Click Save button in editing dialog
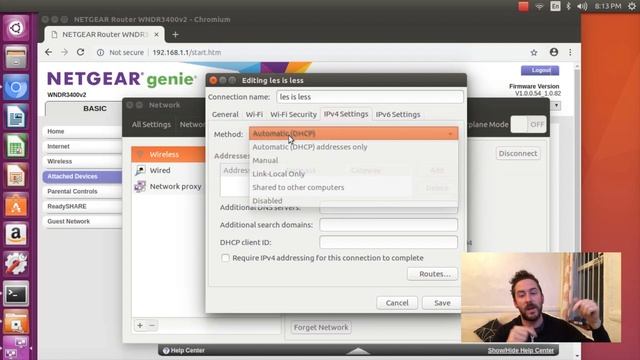This screenshot has height=360, width=640. click(x=442, y=303)
